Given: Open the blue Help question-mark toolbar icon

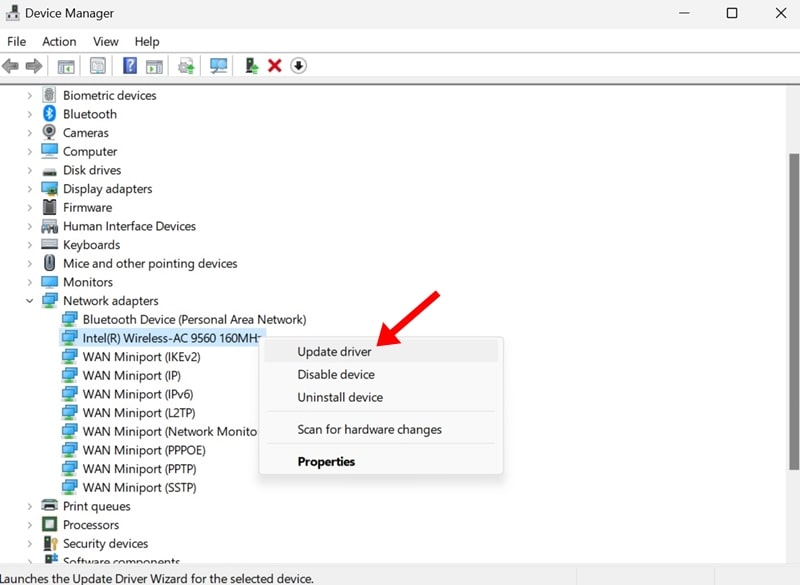Looking at the screenshot, I should coord(130,66).
